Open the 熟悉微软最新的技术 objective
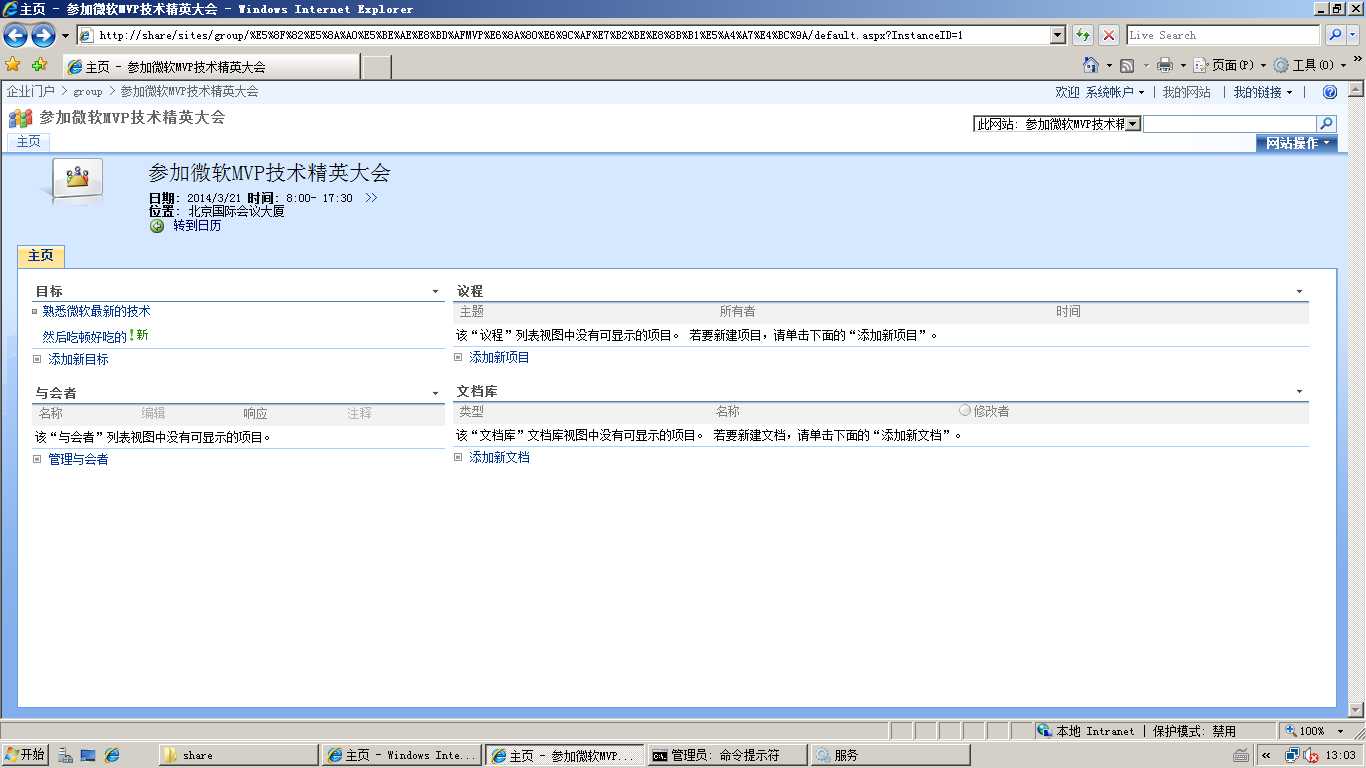The width and height of the screenshot is (1366, 768). click(x=96, y=312)
